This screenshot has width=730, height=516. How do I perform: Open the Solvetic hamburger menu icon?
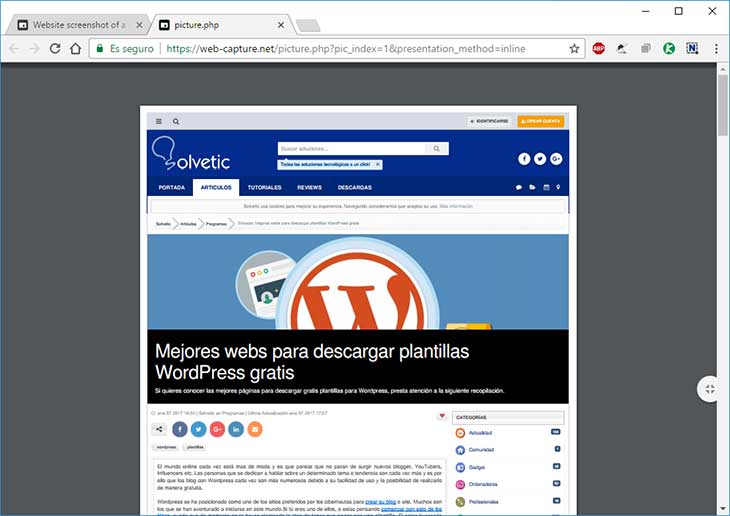coord(159,121)
